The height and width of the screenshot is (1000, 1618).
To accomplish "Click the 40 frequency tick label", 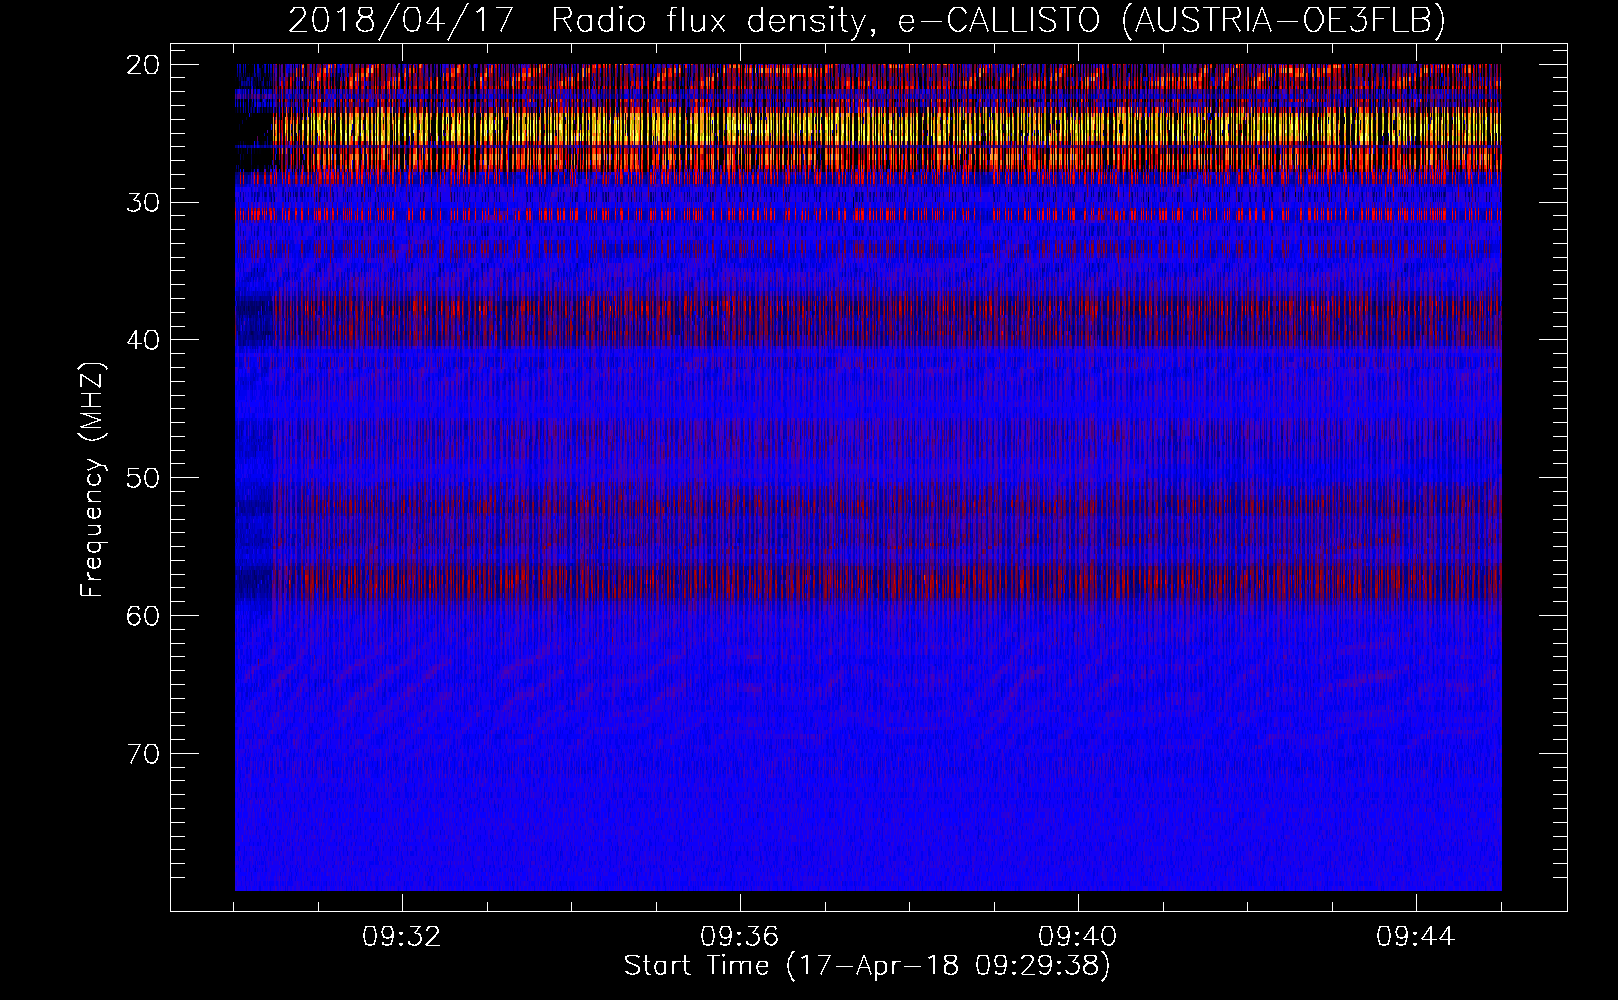I will tap(144, 340).
